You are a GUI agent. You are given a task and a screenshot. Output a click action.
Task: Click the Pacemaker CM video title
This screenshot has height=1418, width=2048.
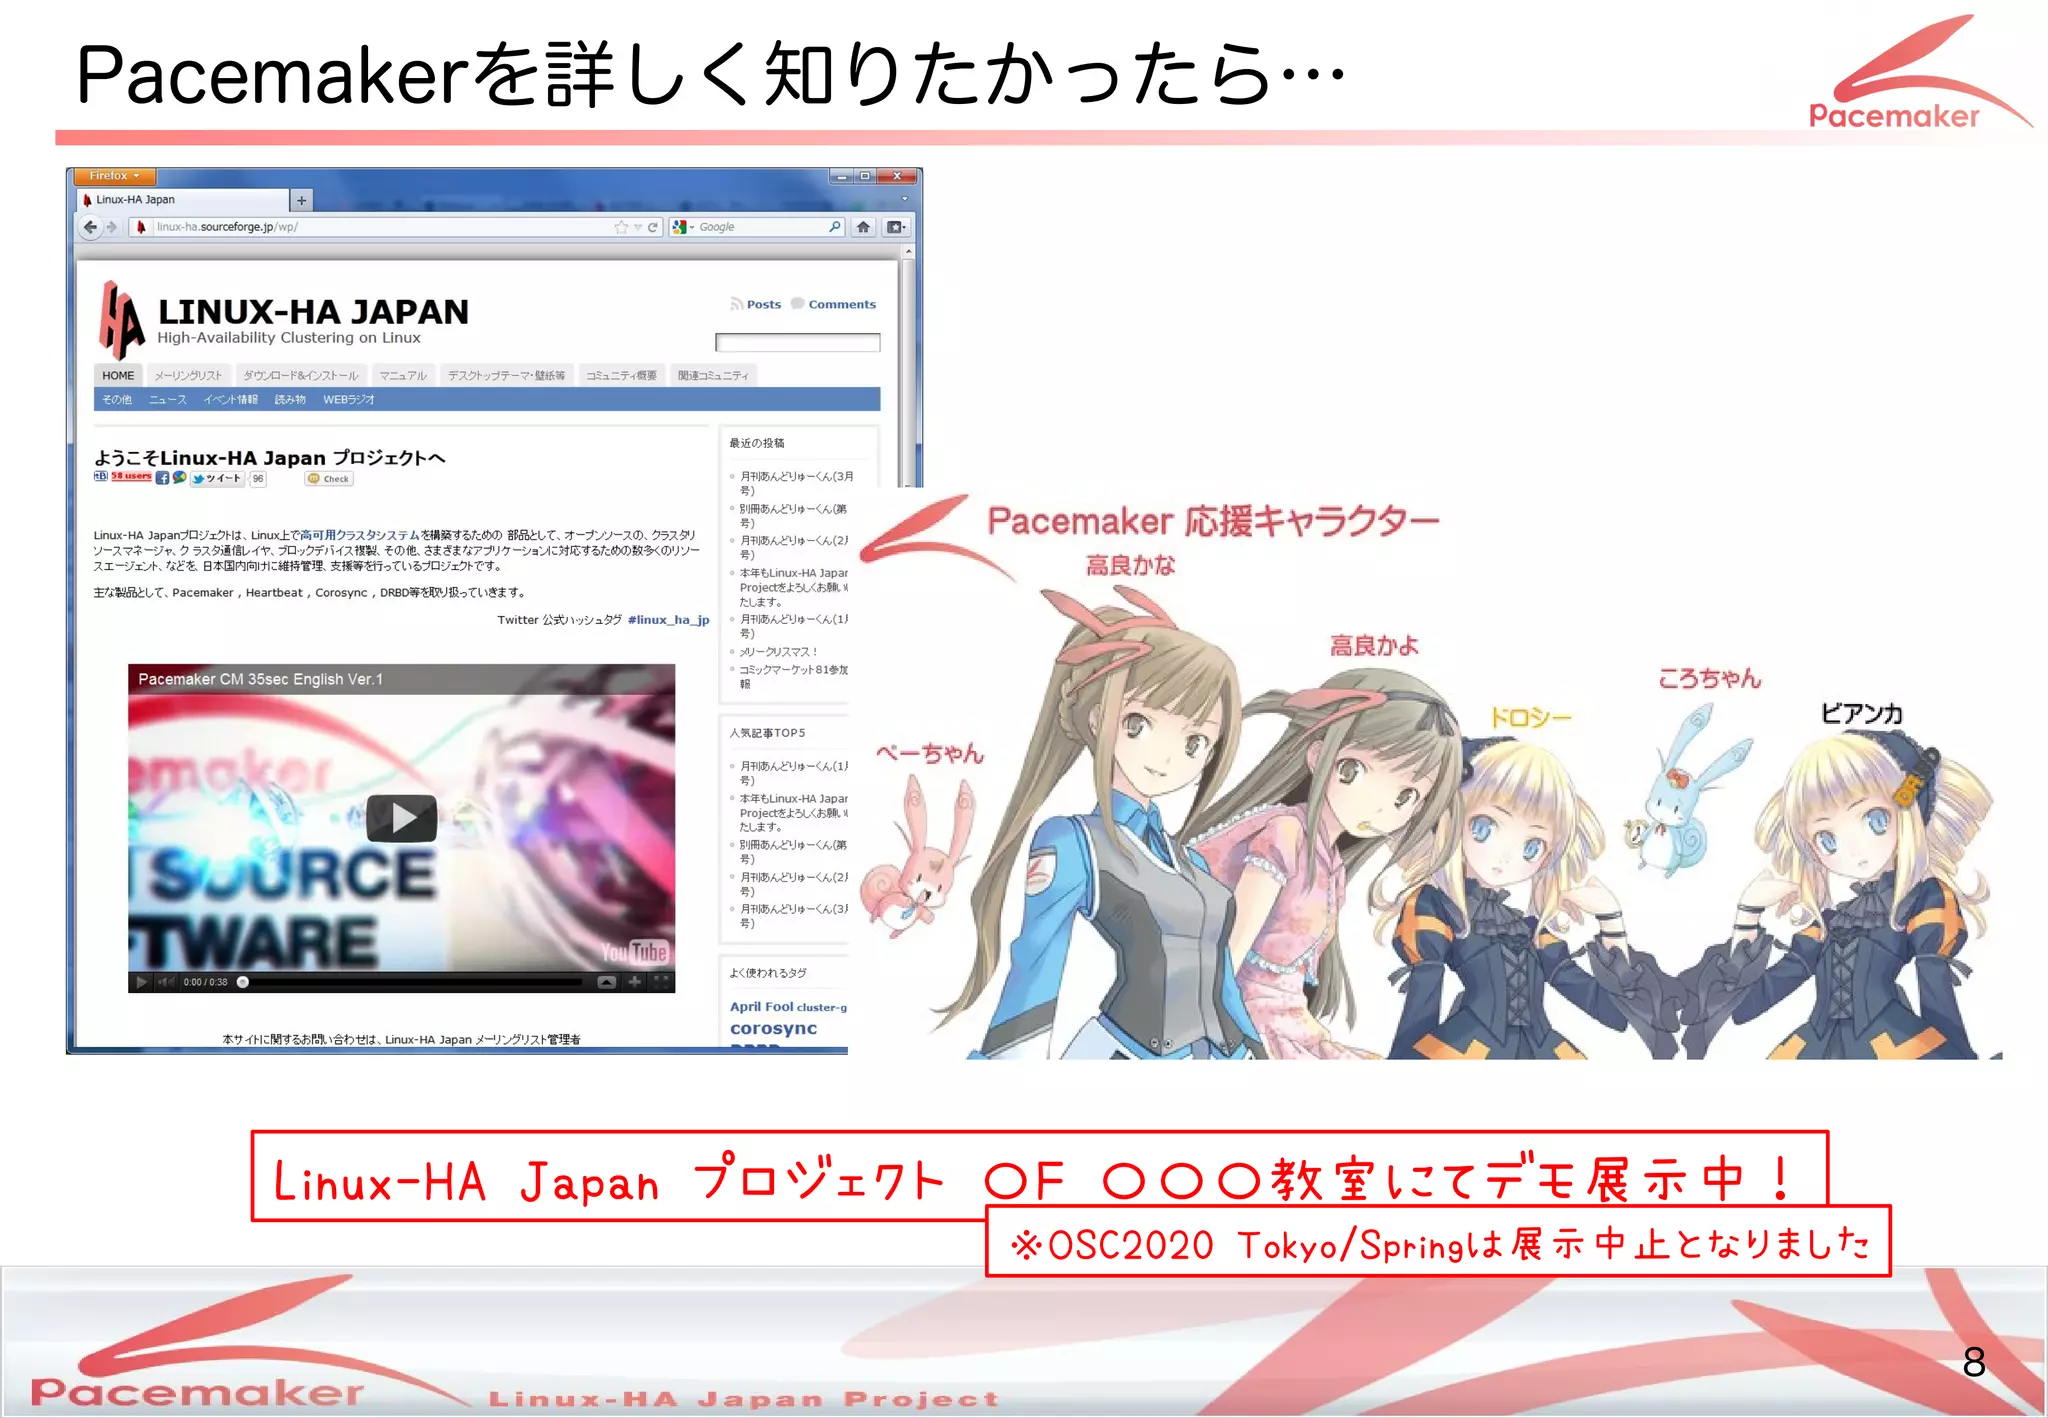click(260, 679)
